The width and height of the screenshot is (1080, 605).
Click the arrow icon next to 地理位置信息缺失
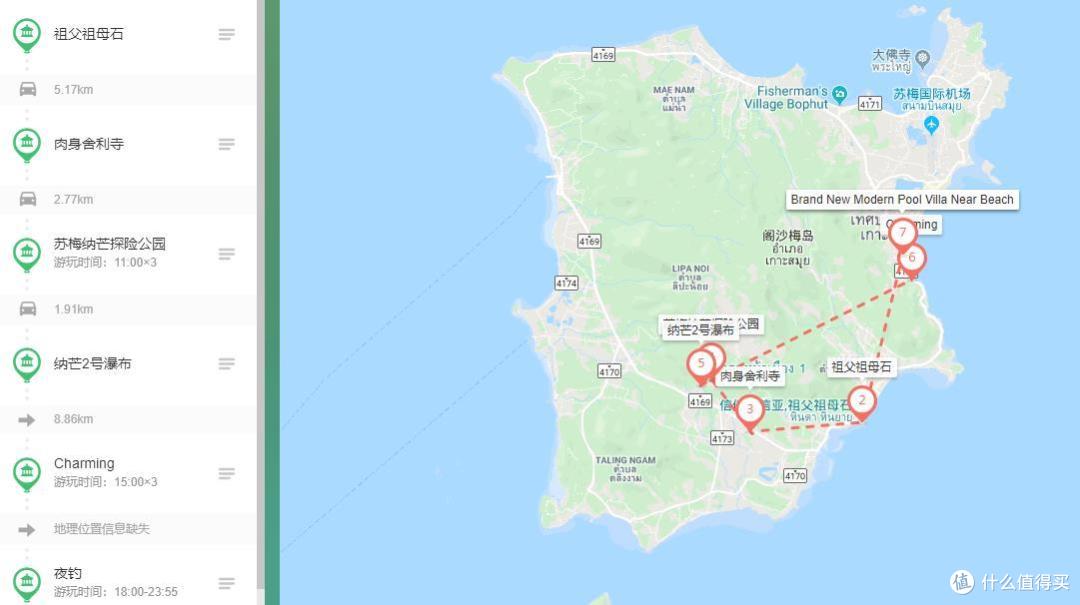(27, 529)
